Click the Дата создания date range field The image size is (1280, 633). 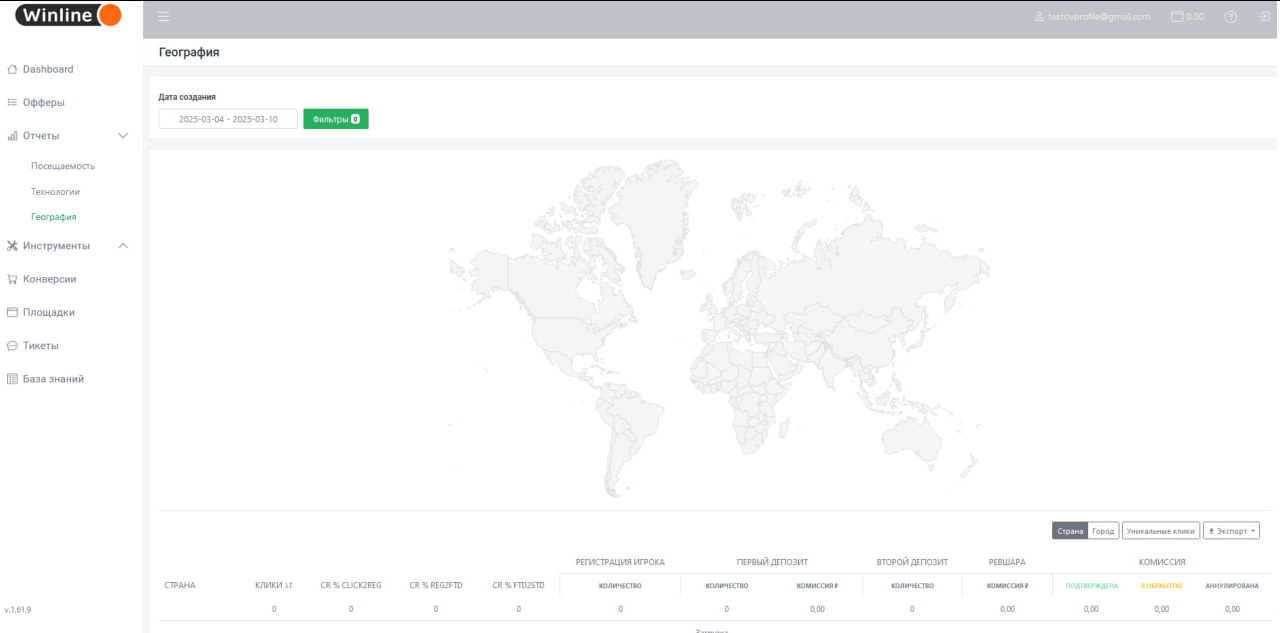click(x=228, y=119)
